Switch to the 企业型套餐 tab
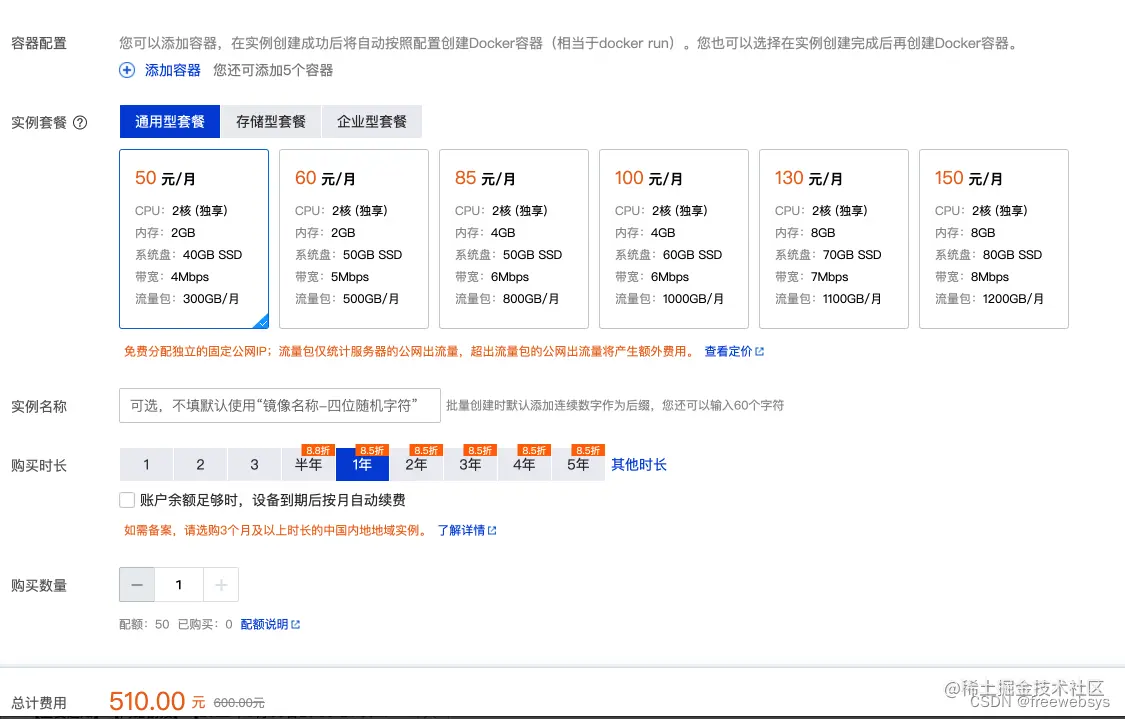The width and height of the screenshot is (1125, 719). [x=371, y=120]
